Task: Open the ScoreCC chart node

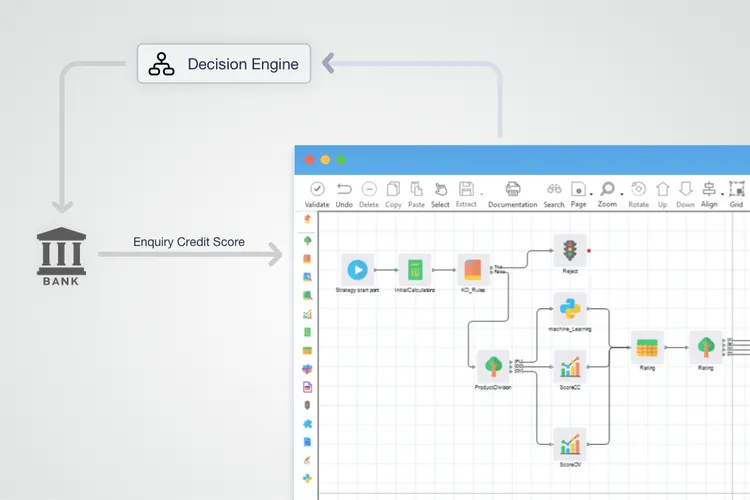Action: (x=570, y=366)
